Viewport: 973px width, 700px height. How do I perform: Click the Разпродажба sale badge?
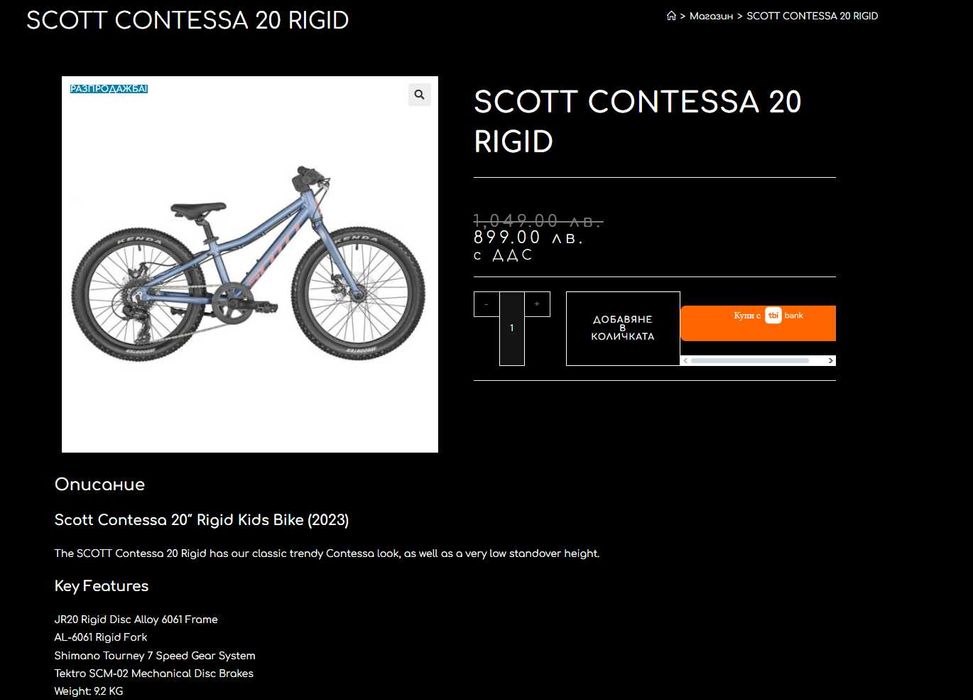[109, 89]
